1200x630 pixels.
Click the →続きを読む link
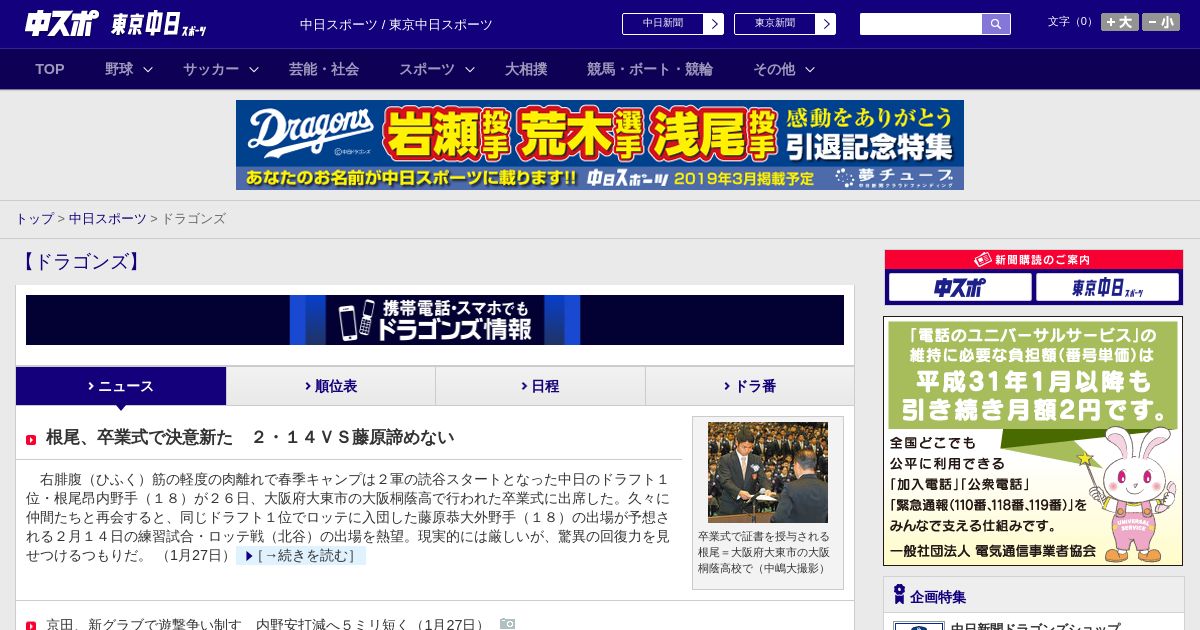pyautogui.click(x=301, y=555)
